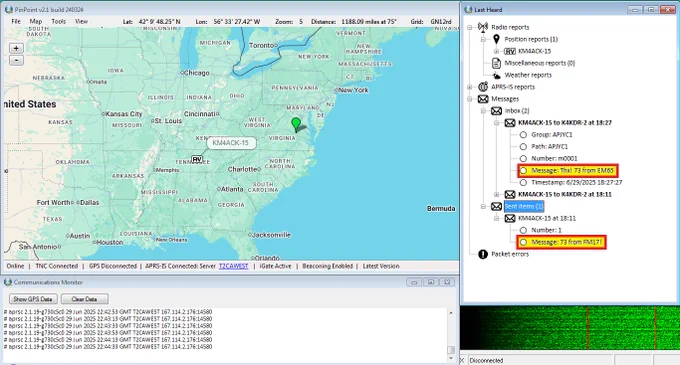
Task: Collapse the Inbox (2) node
Action: (483, 111)
